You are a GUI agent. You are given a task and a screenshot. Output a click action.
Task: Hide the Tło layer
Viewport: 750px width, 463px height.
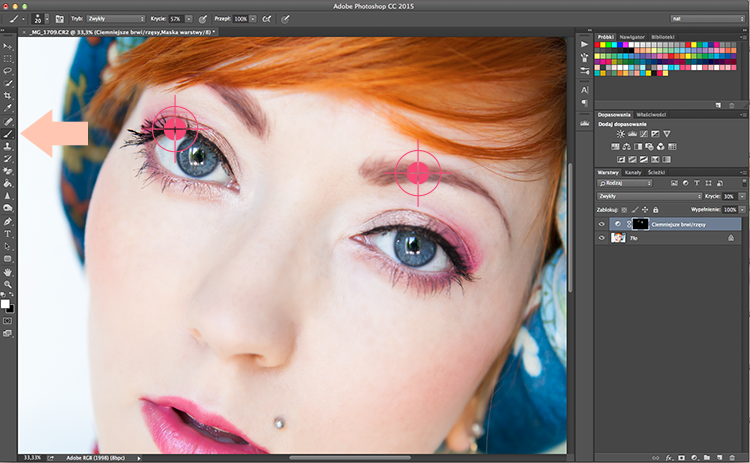point(602,238)
